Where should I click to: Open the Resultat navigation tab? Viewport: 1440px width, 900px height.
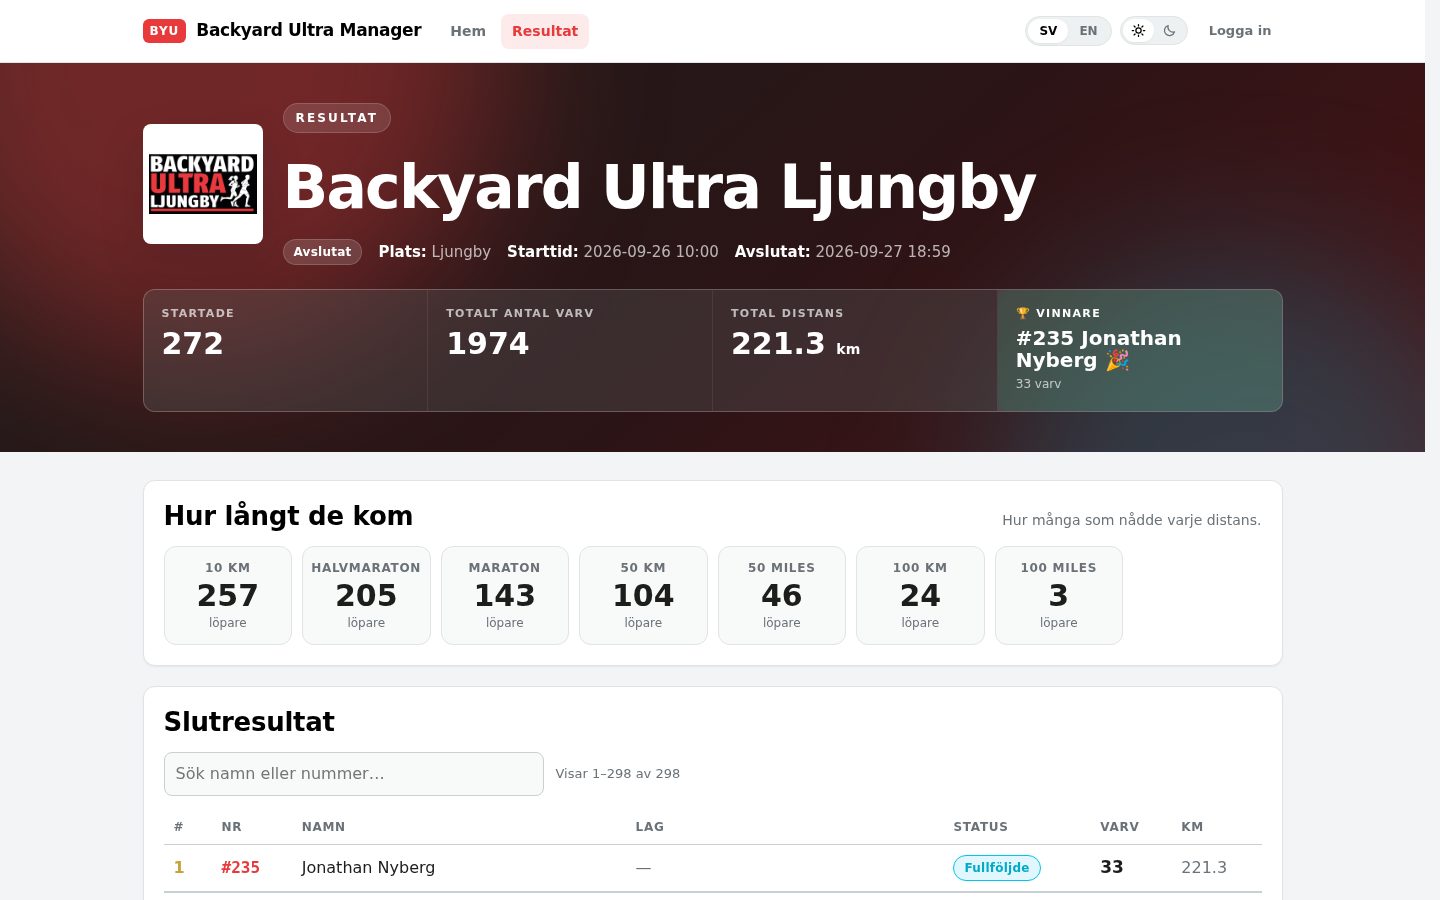[545, 31]
